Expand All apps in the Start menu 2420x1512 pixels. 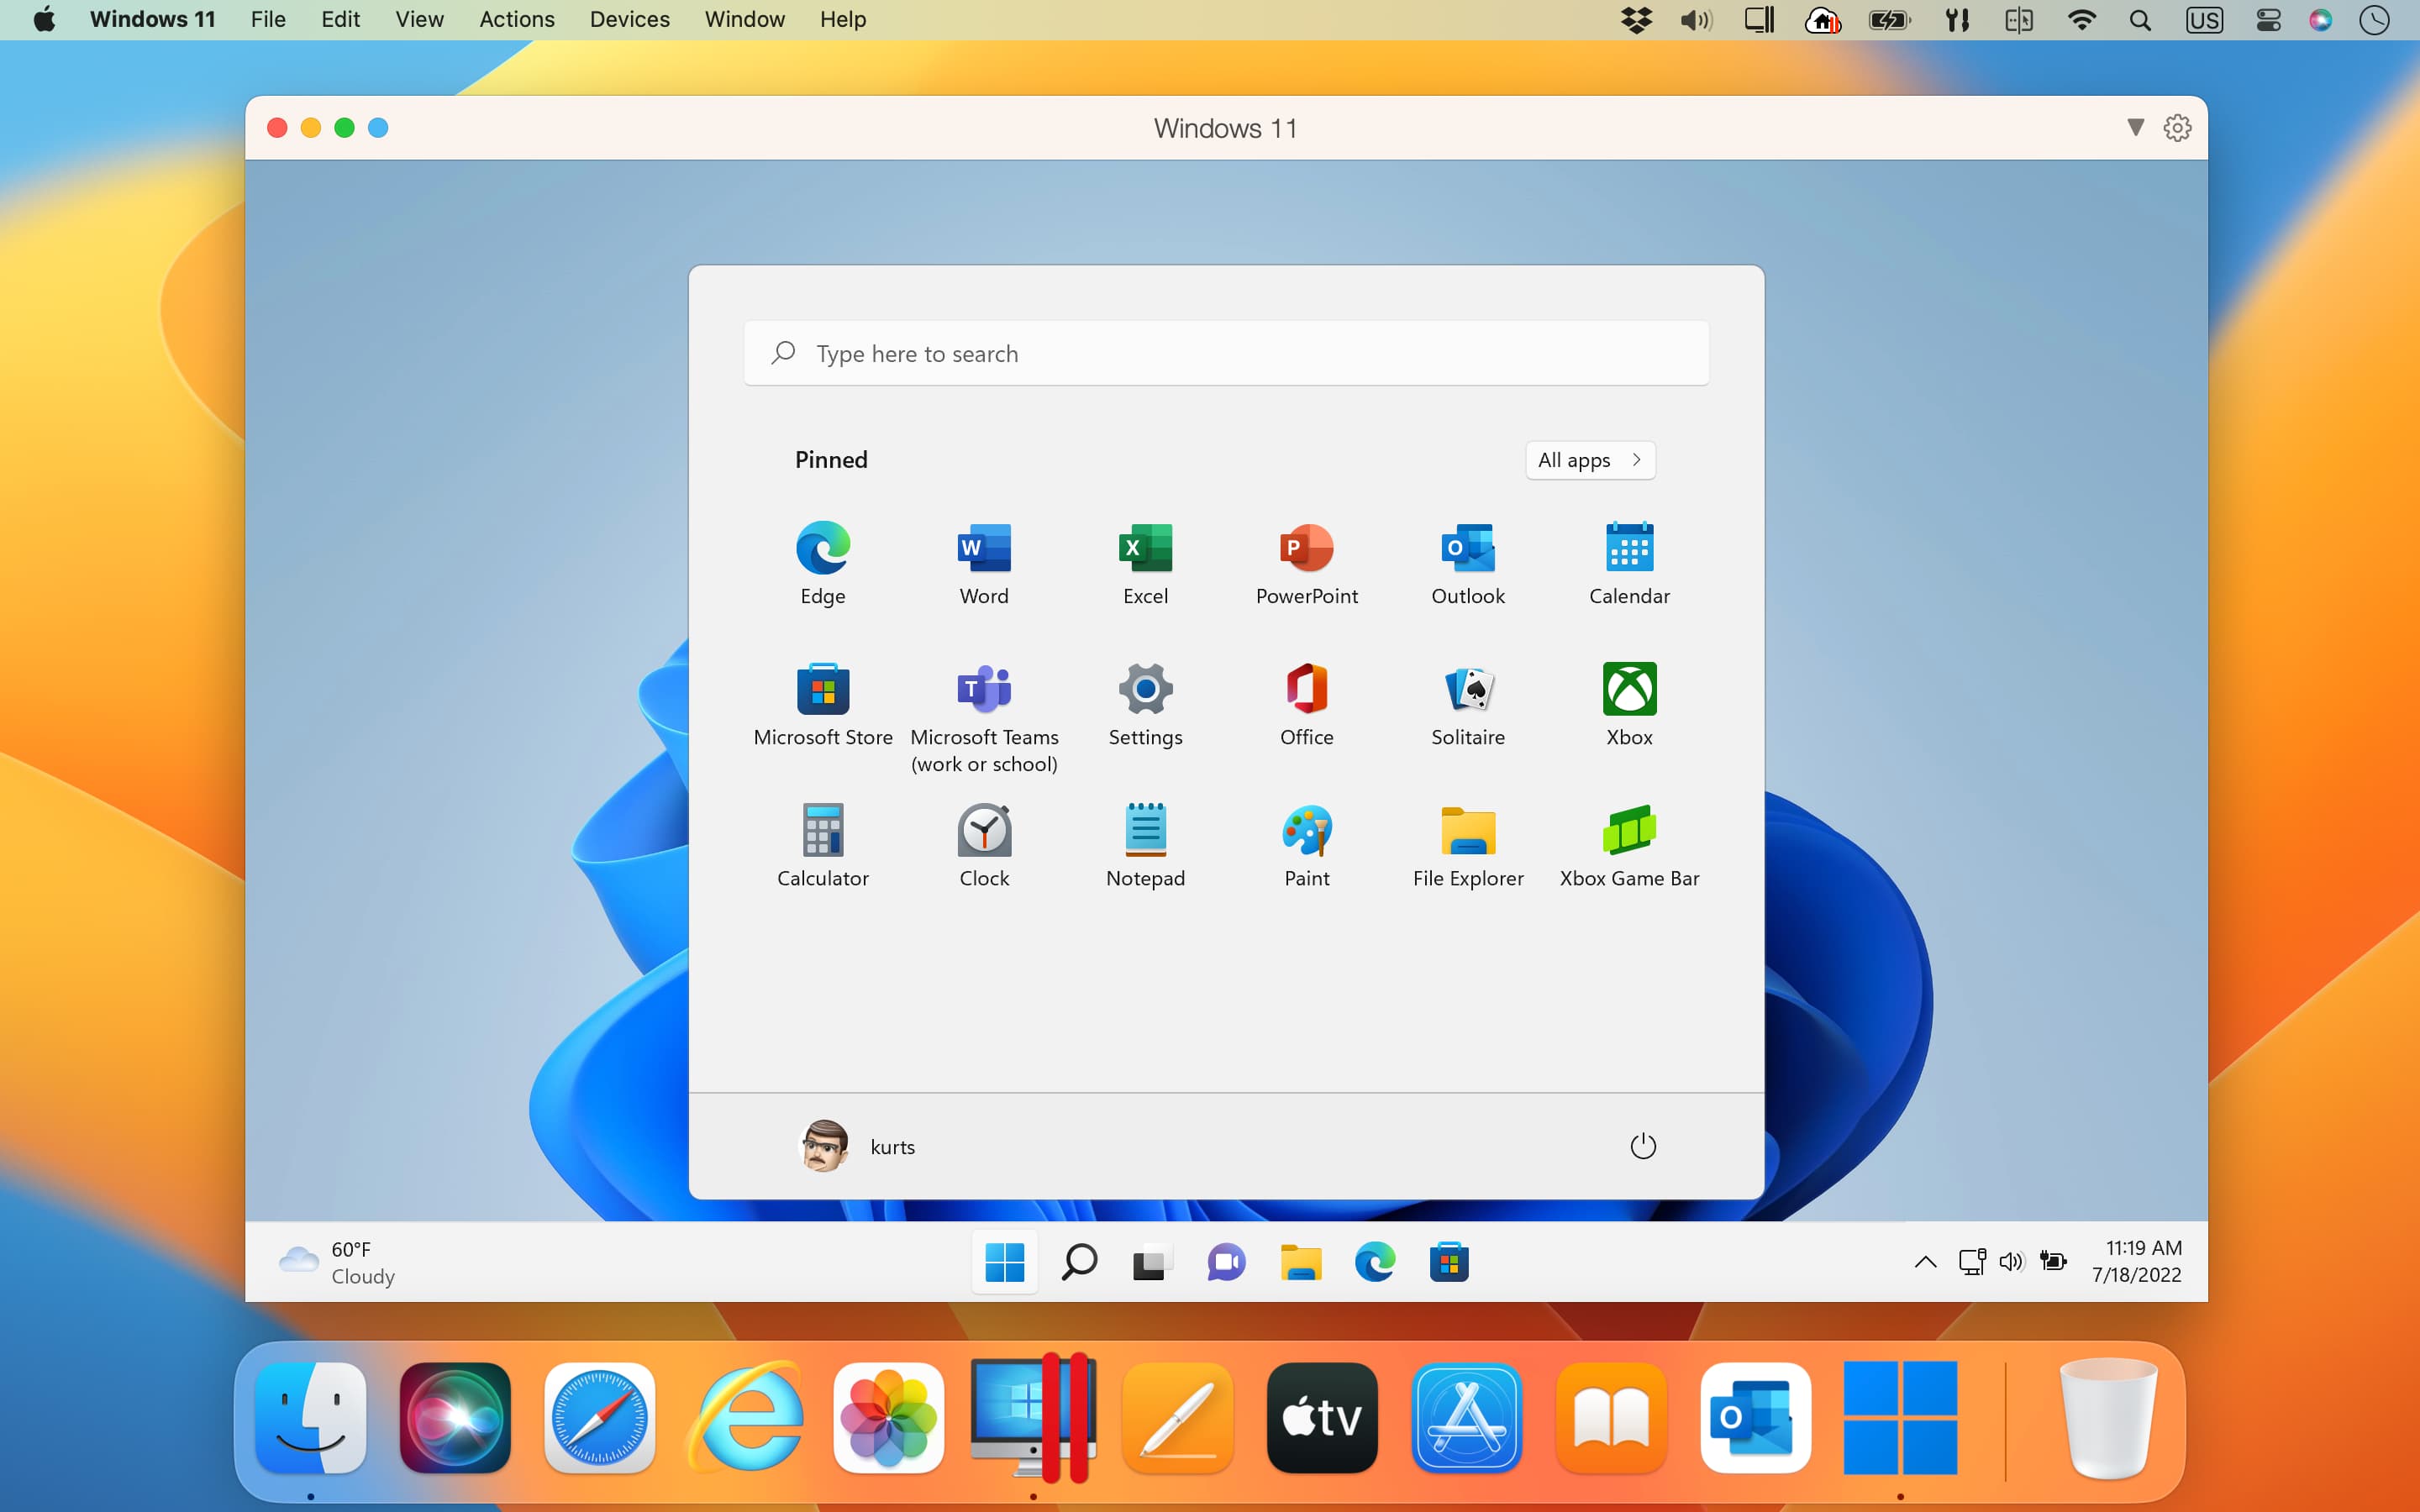pyautogui.click(x=1589, y=460)
